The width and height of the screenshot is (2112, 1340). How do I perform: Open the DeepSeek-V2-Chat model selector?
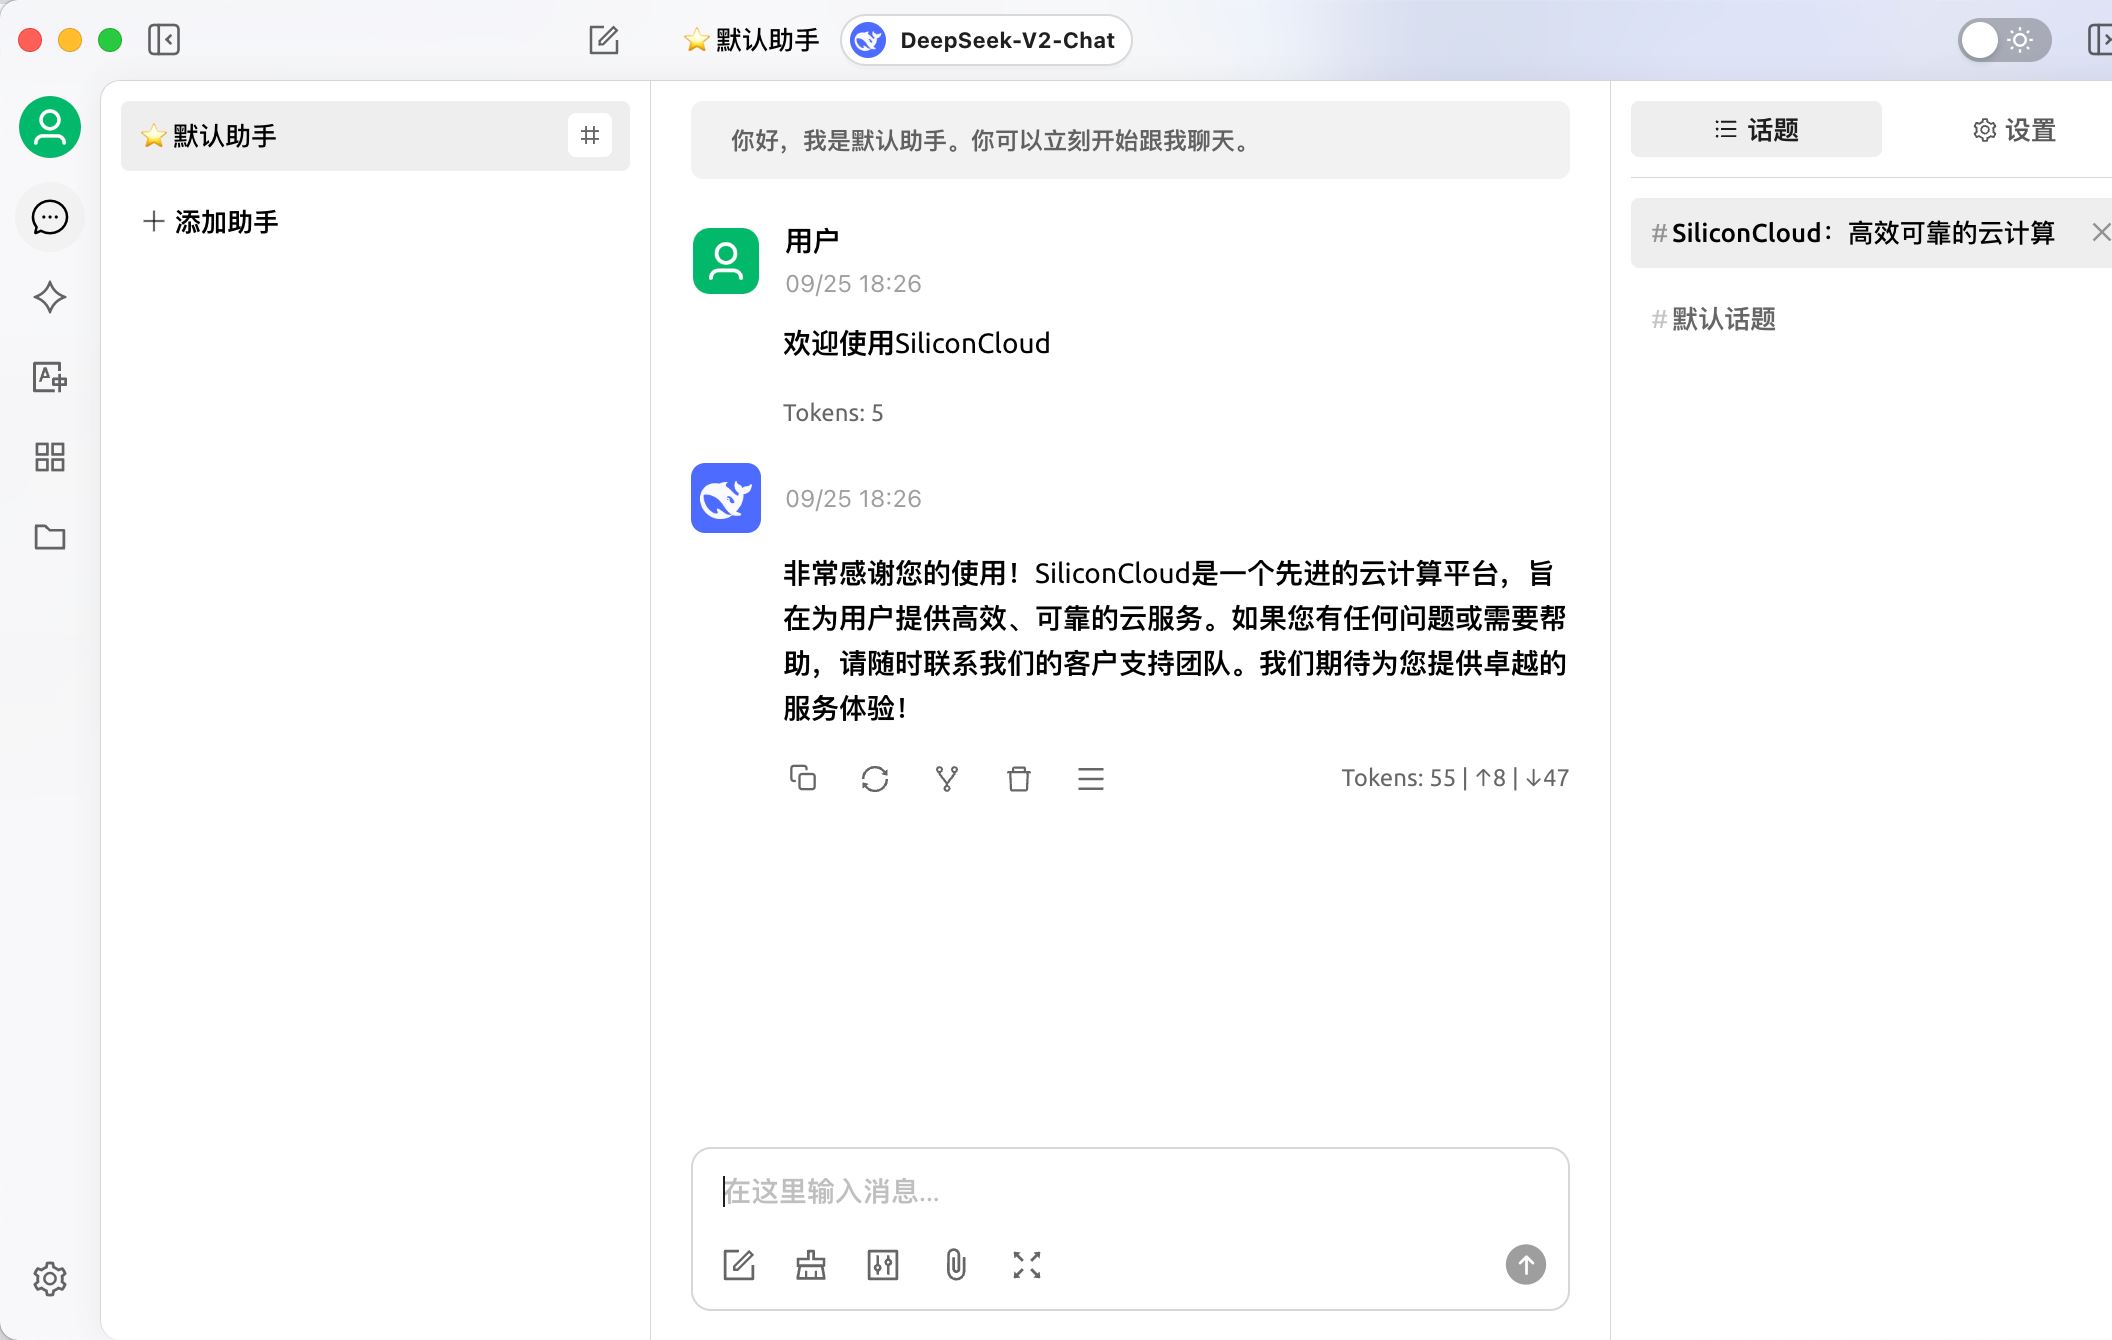point(985,40)
